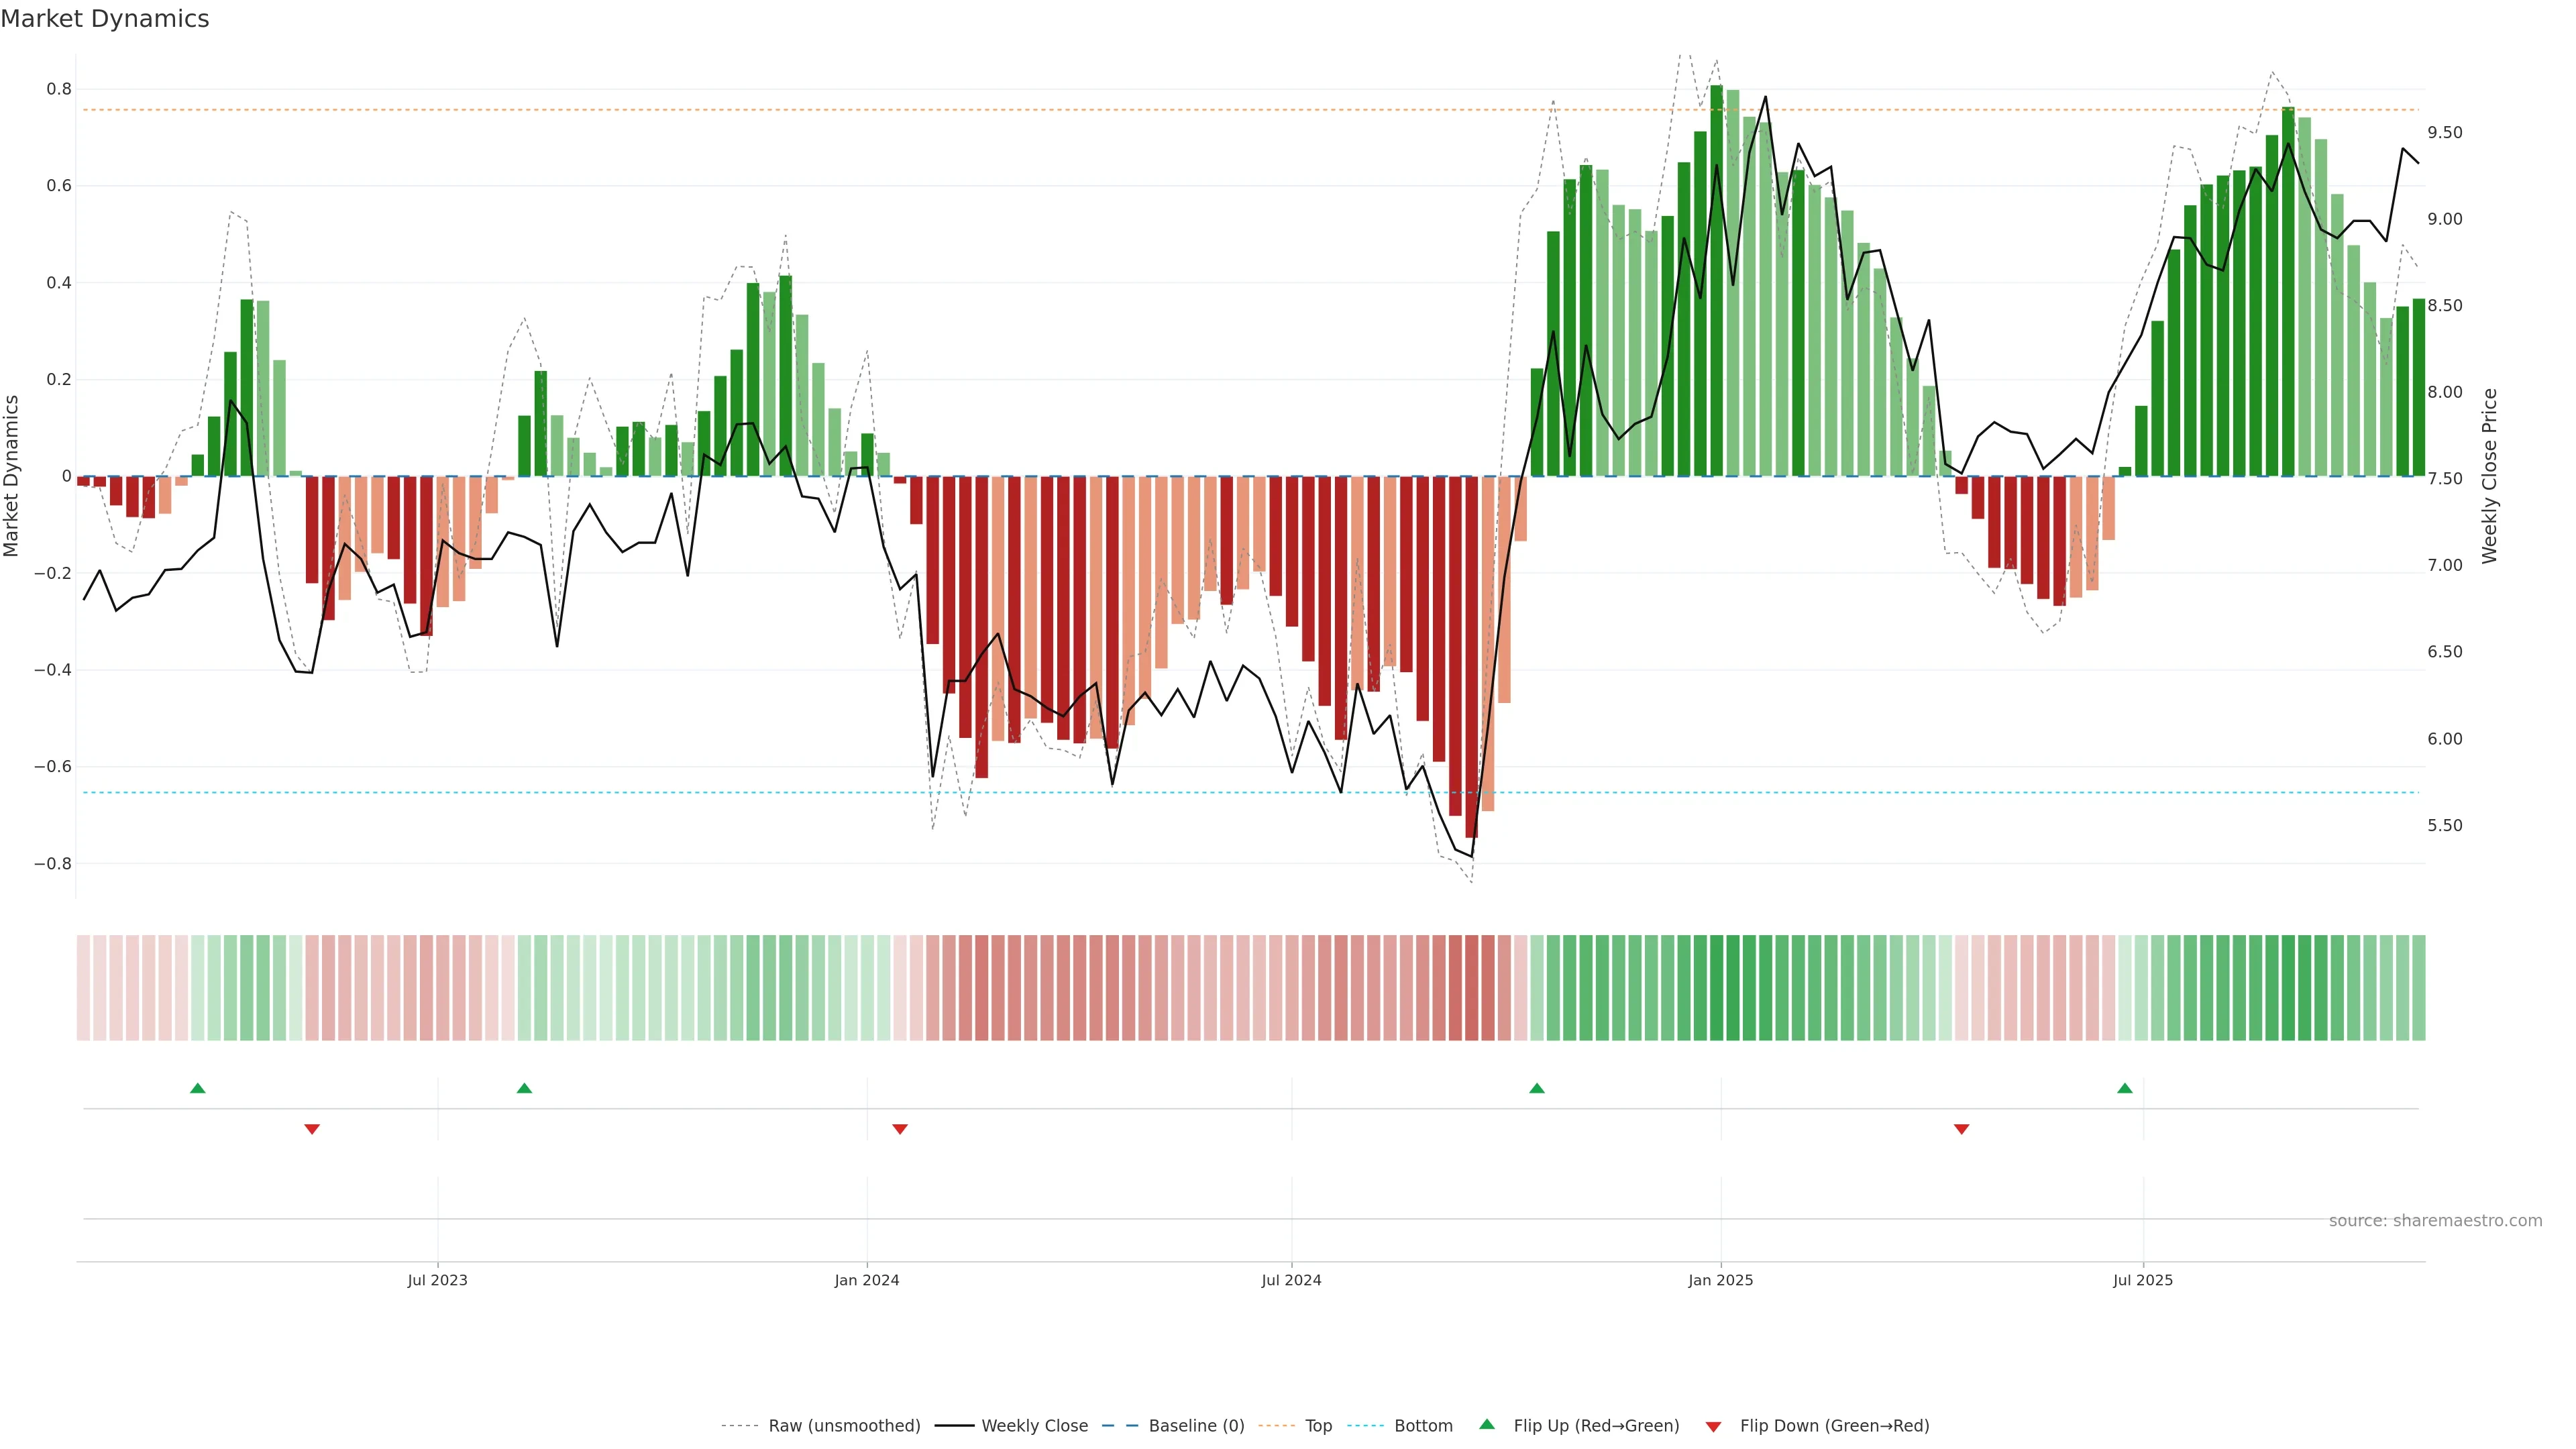This screenshot has width=2576, height=1449.
Task: Click the Jul 2024 axis label
Action: coord(1291,1280)
